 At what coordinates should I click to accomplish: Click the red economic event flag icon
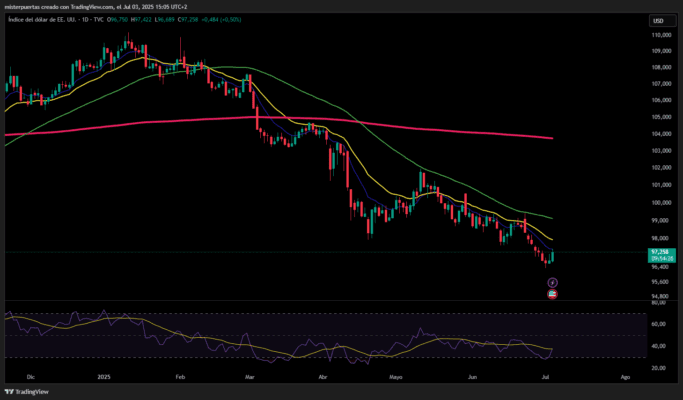click(552, 294)
